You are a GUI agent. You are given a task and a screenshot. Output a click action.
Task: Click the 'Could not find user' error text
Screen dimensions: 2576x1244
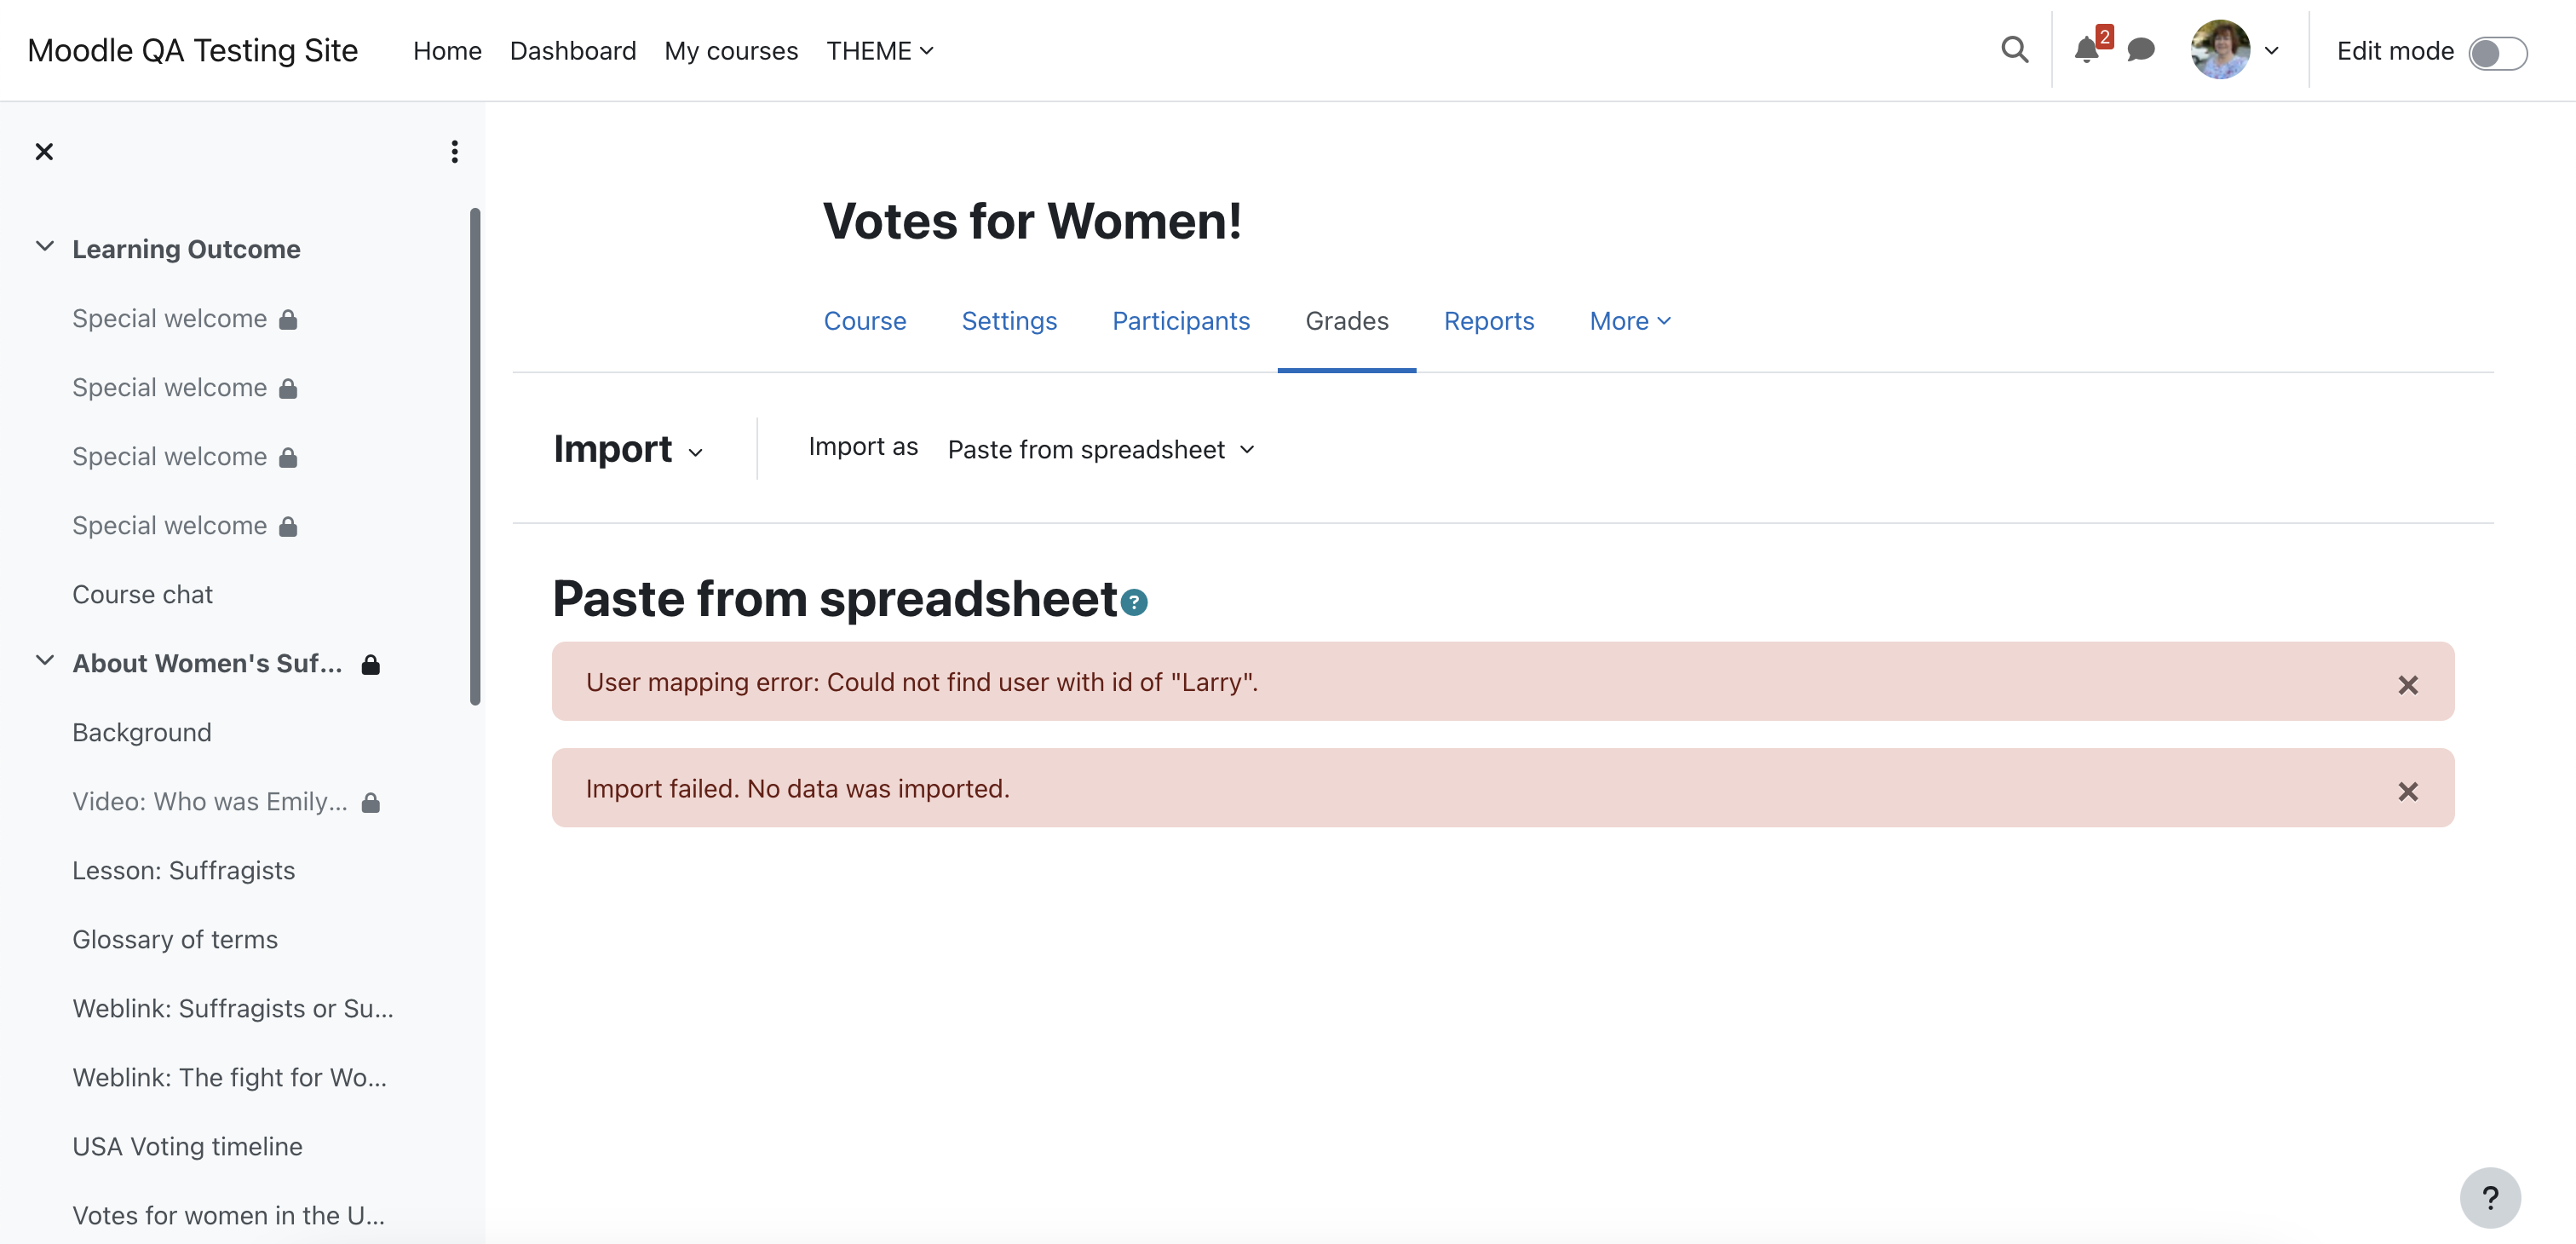tap(922, 682)
